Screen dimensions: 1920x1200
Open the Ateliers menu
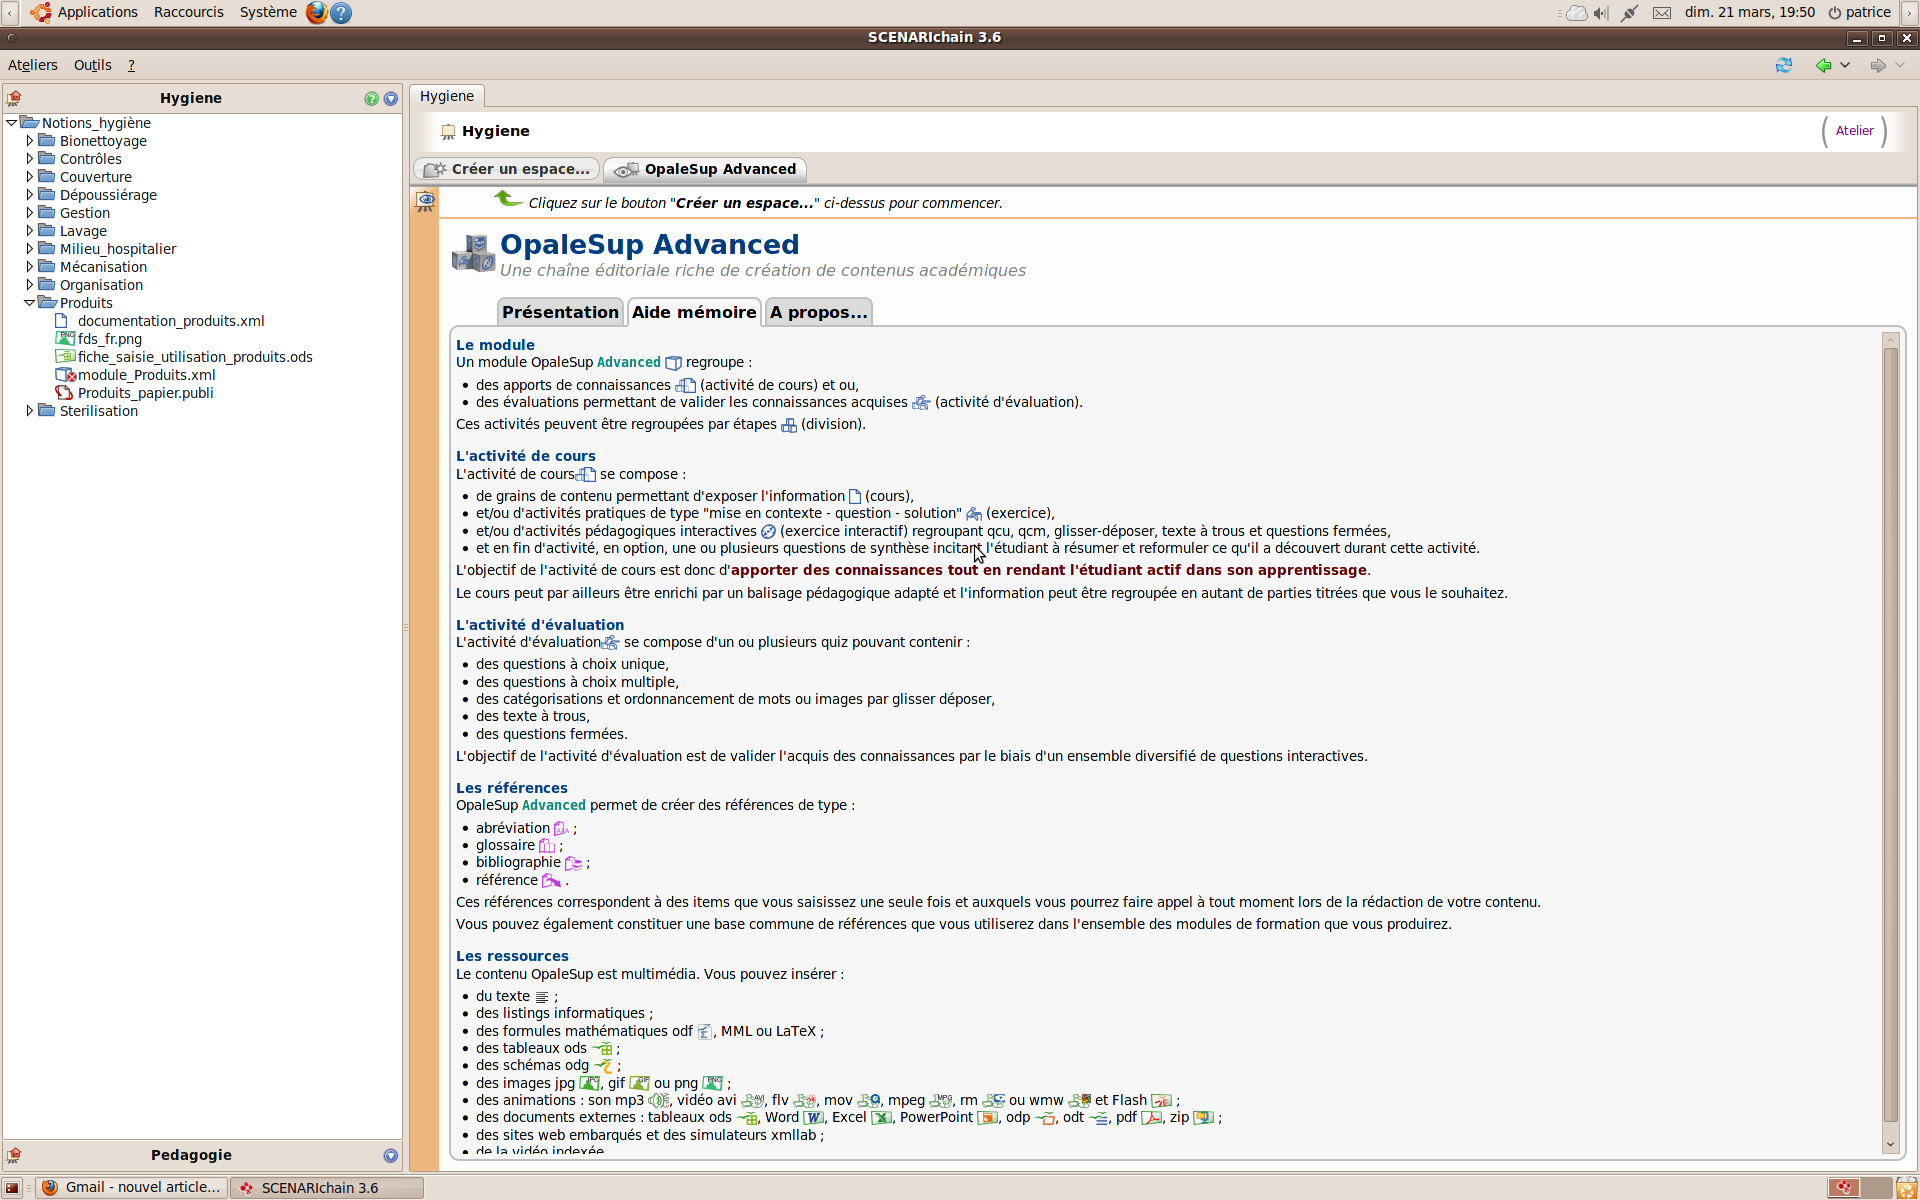point(33,65)
